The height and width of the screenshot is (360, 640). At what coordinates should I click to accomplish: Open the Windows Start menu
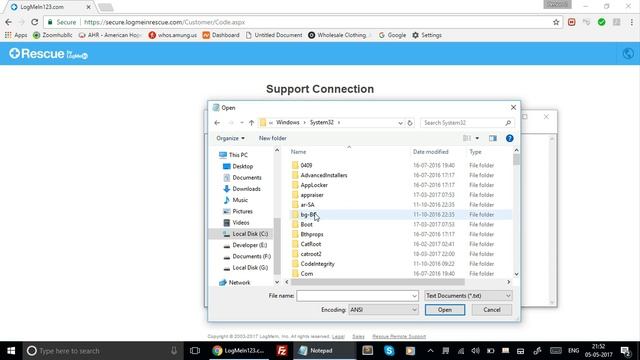[x=11, y=351]
